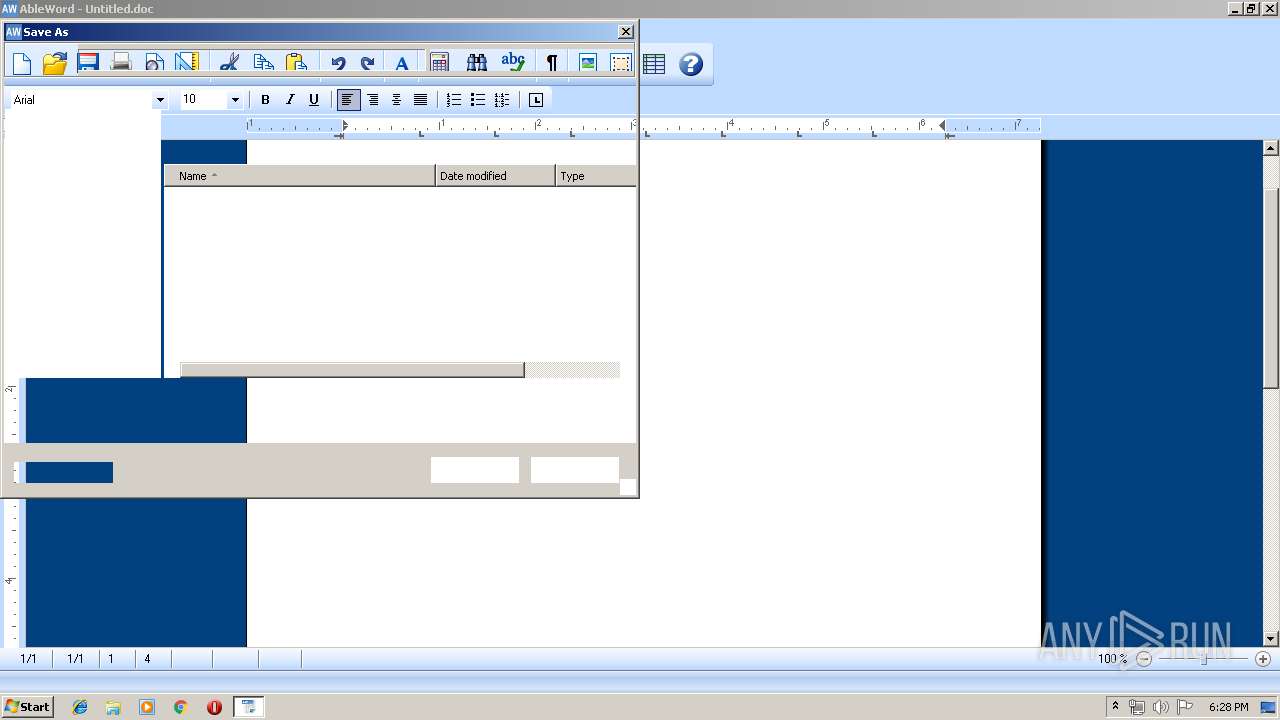
Task: Insert a text frame with dashed box icon
Action: (621, 63)
